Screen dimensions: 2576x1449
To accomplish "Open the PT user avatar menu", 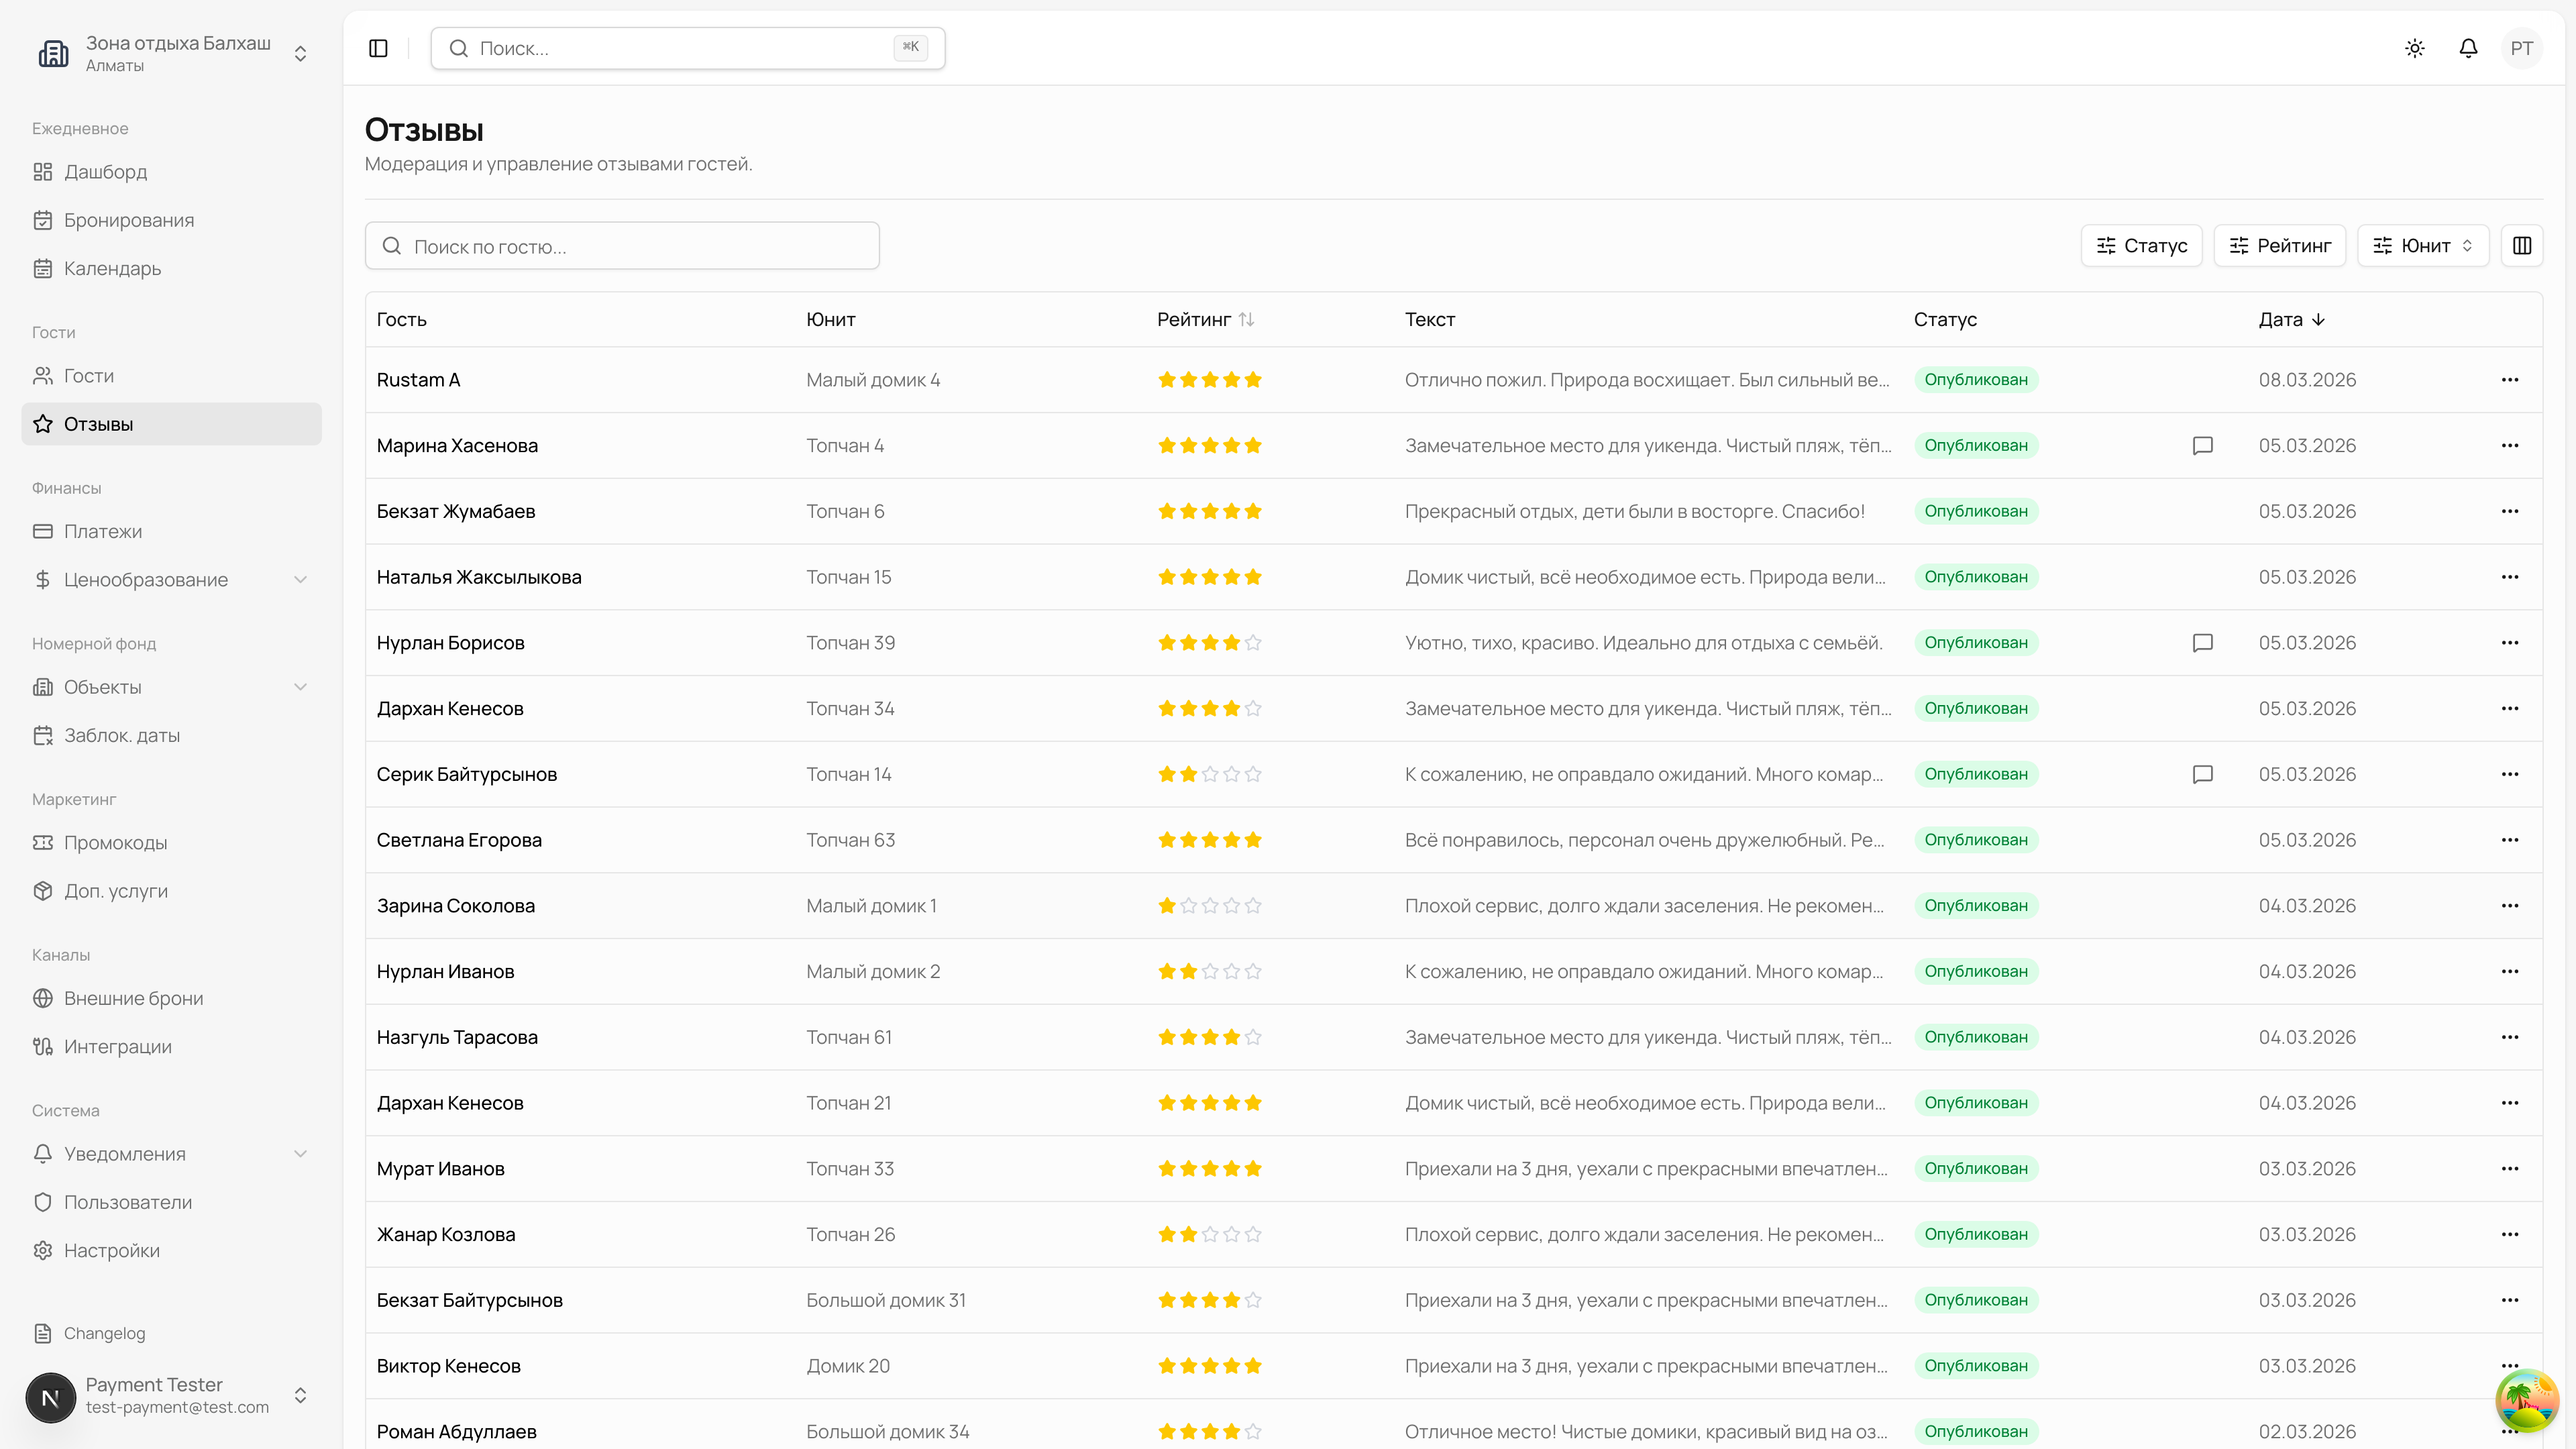I will click(2521, 48).
